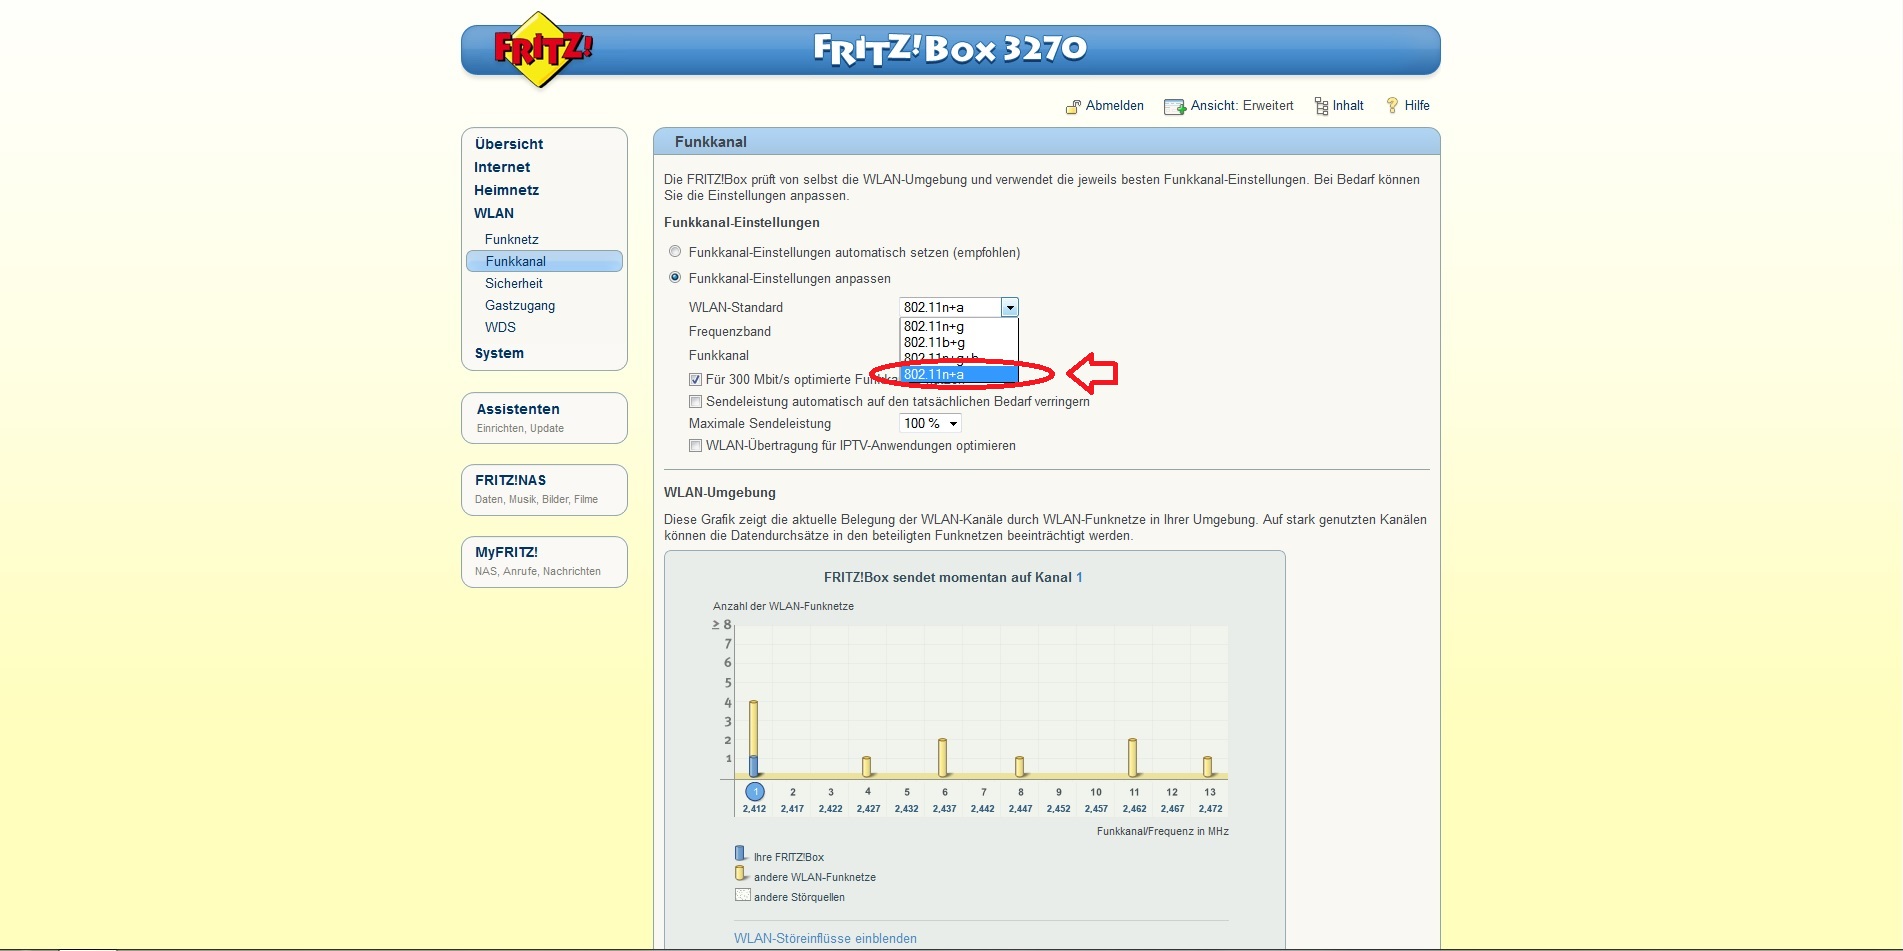The width and height of the screenshot is (1903, 951).
Task: Click the Frequenzband label
Action: [730, 331]
